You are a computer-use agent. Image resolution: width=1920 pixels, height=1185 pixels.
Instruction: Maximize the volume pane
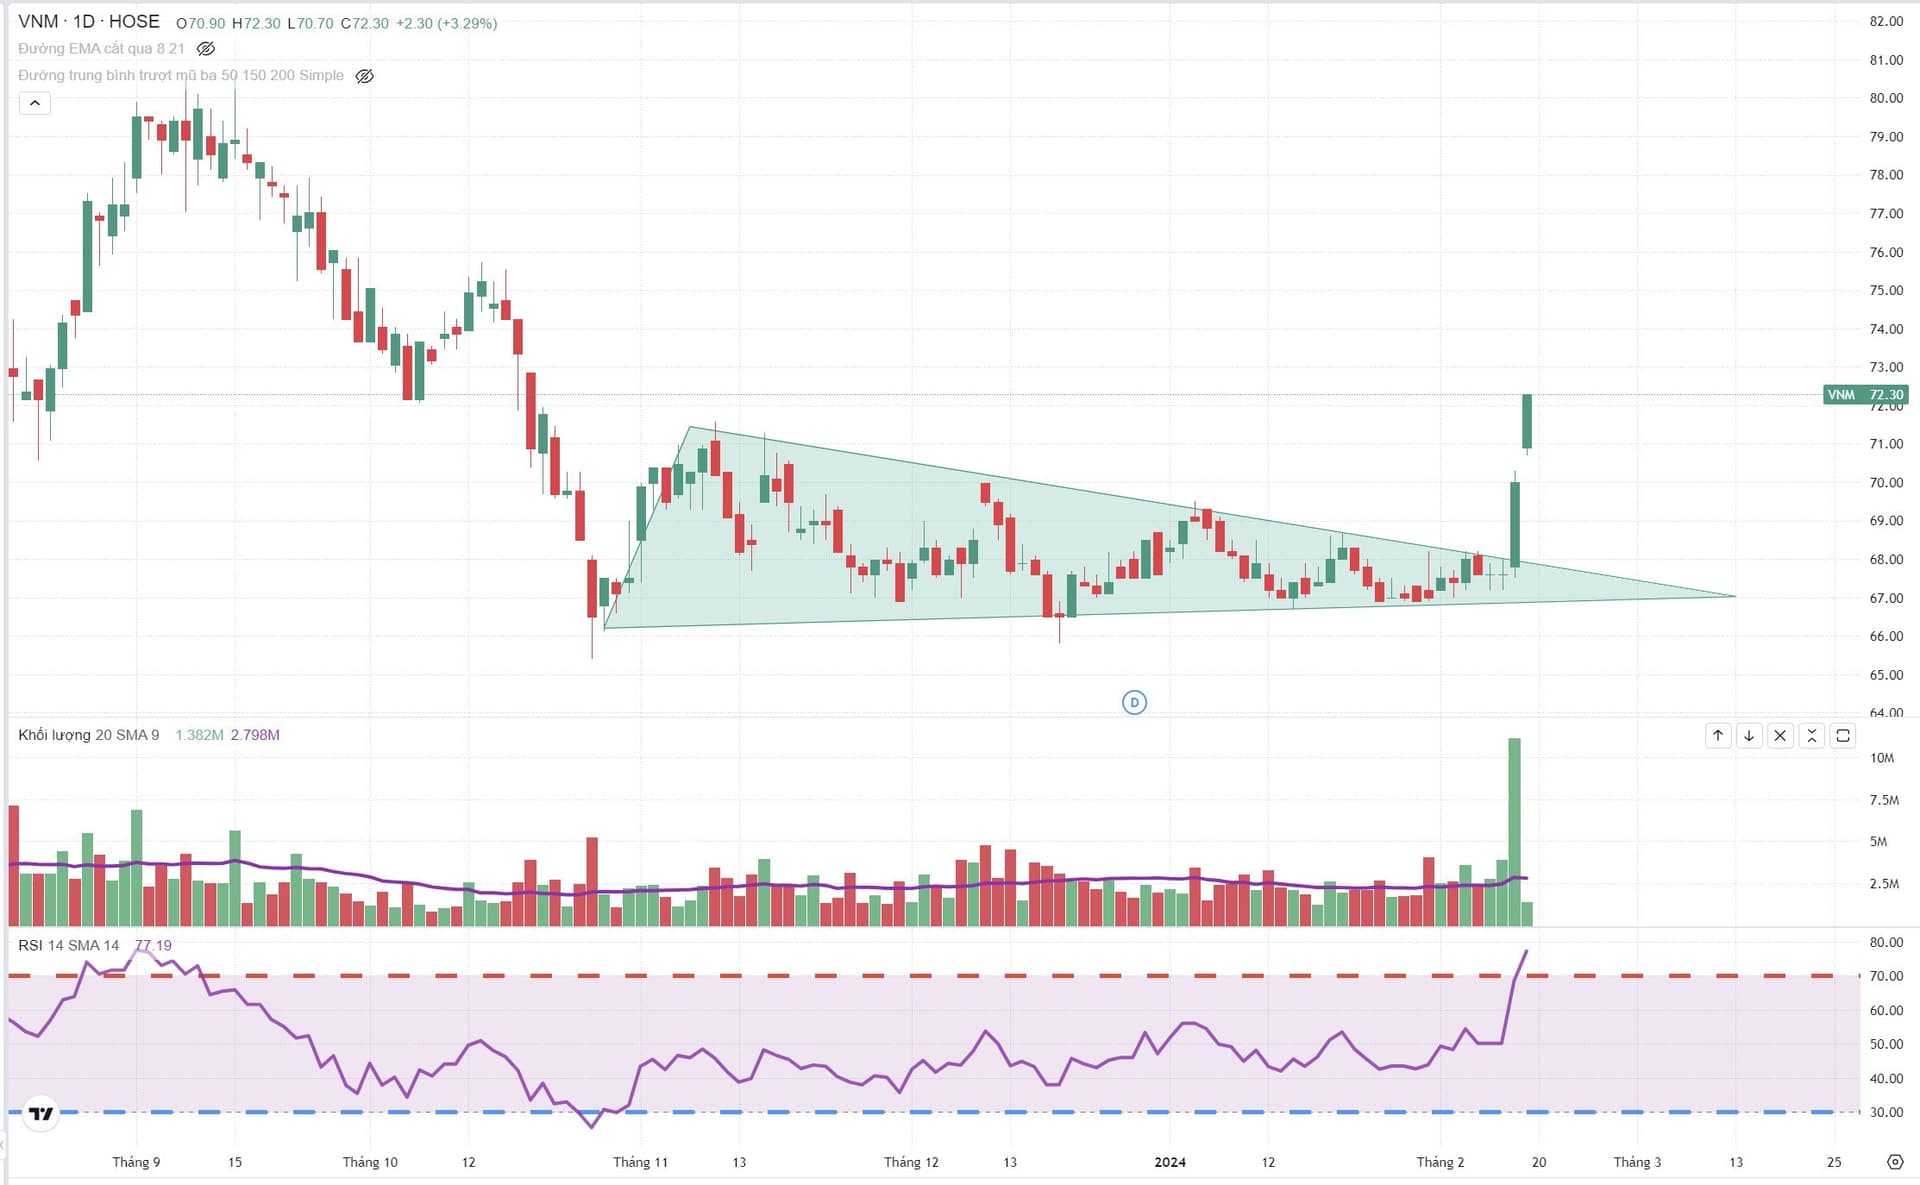click(1842, 736)
